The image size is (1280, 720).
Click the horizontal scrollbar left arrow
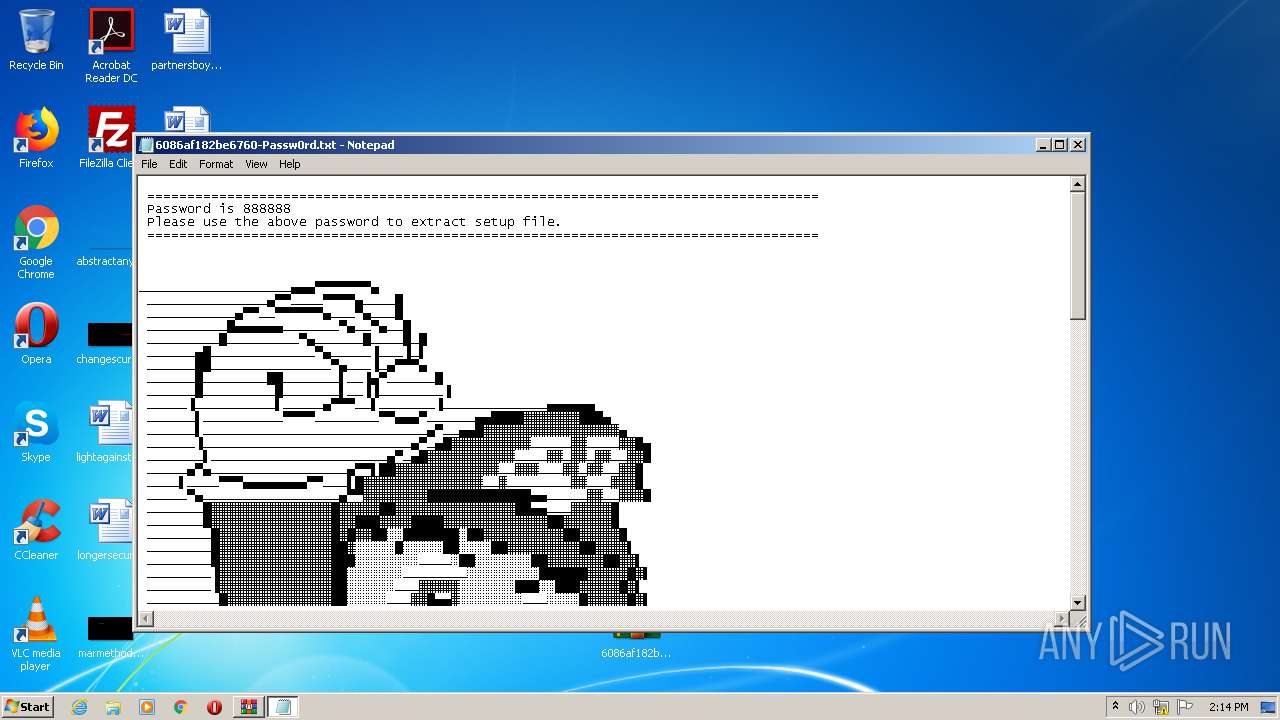pos(146,619)
